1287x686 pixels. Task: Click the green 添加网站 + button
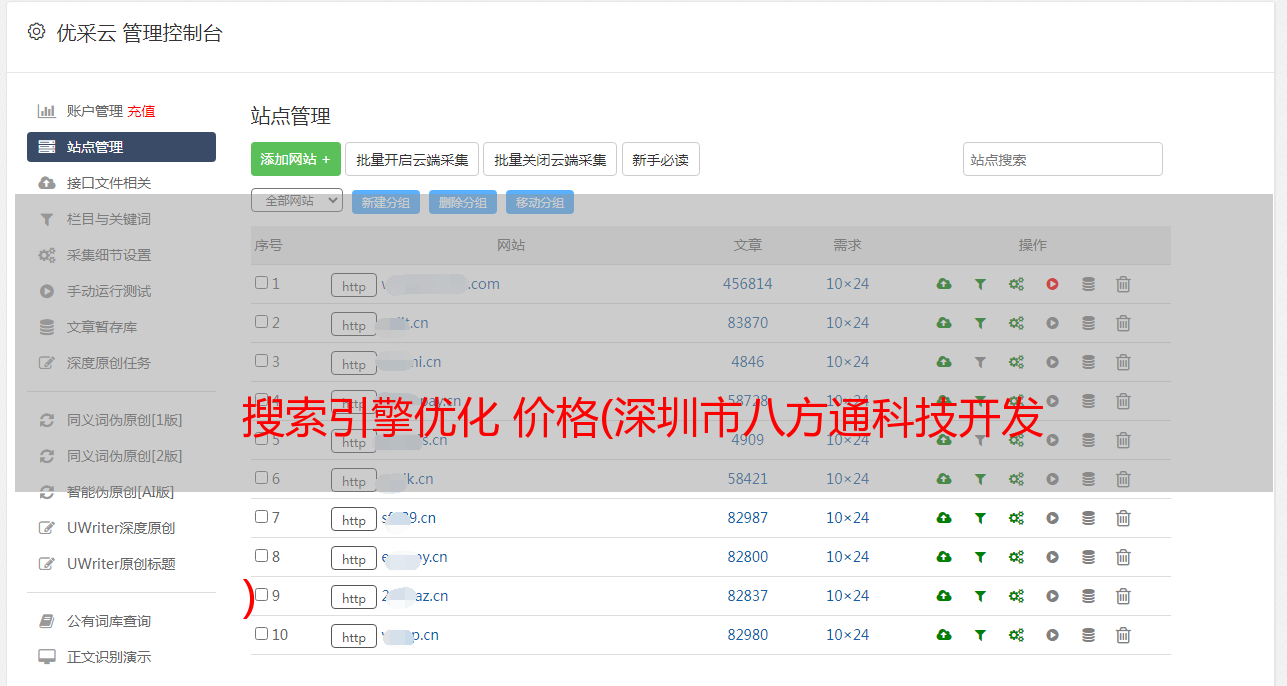click(296, 159)
